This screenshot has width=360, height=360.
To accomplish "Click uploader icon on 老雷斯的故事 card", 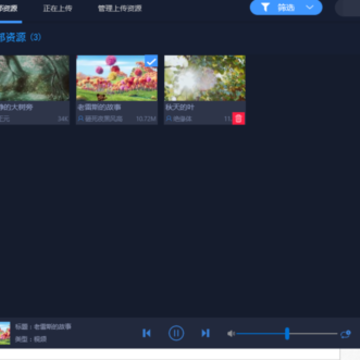I will 80,119.
